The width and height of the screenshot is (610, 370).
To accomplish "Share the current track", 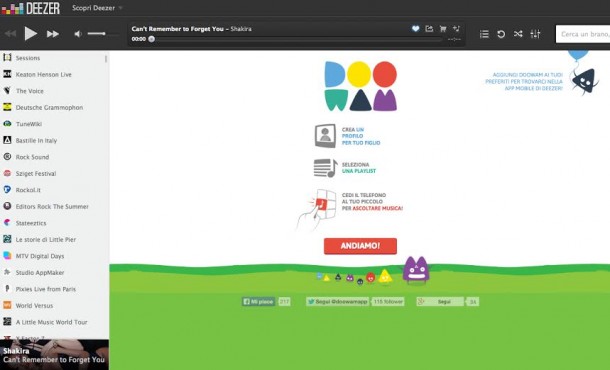I will click(429, 28).
